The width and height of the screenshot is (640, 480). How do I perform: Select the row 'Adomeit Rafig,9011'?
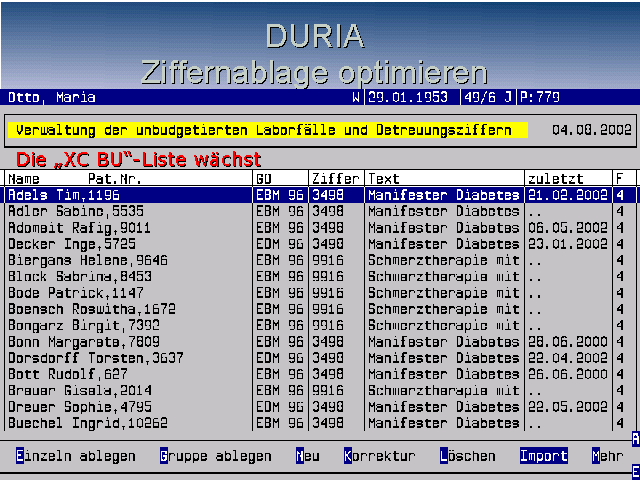[x=320, y=227]
